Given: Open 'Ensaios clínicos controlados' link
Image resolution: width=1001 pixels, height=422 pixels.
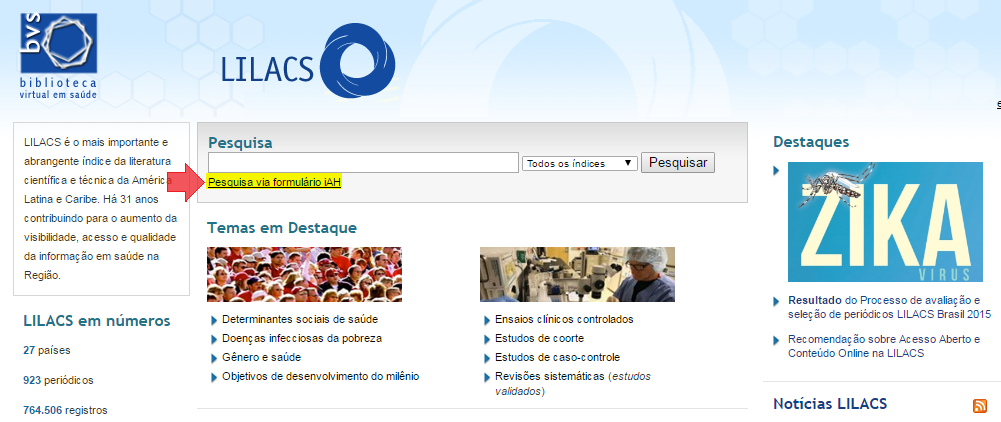Looking at the screenshot, I should pos(564,319).
